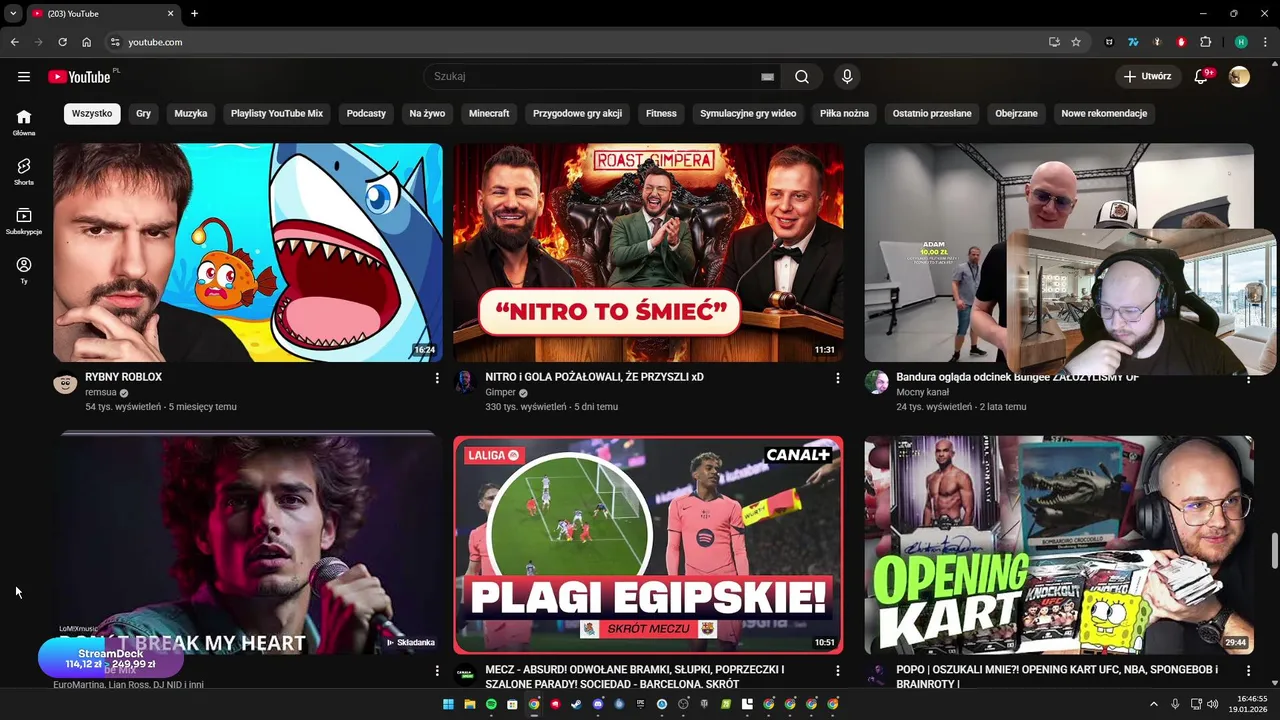Select the Na żywo filter chip

pos(427,114)
